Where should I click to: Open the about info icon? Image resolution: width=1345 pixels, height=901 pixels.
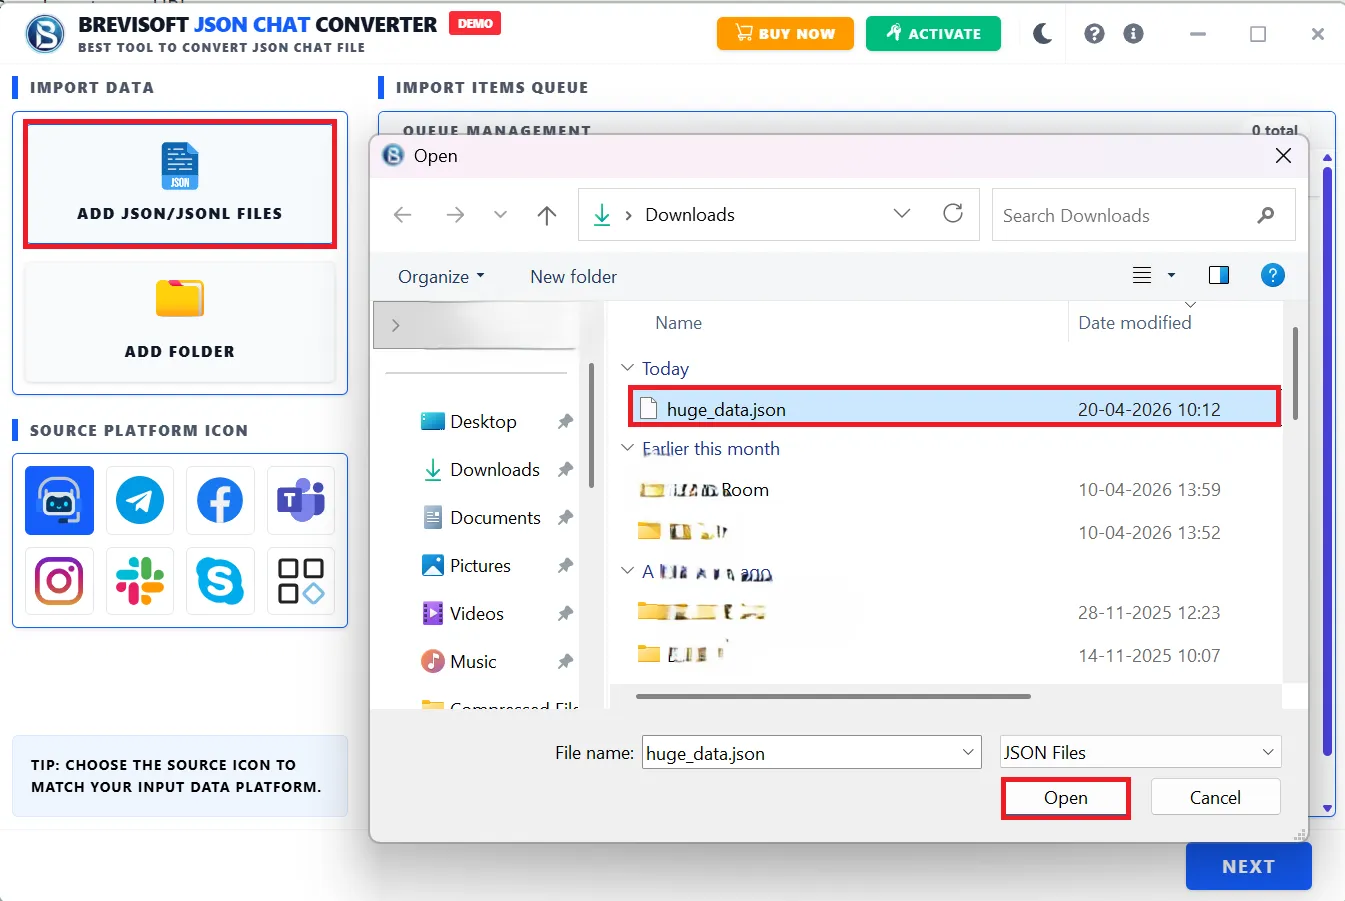click(x=1133, y=34)
